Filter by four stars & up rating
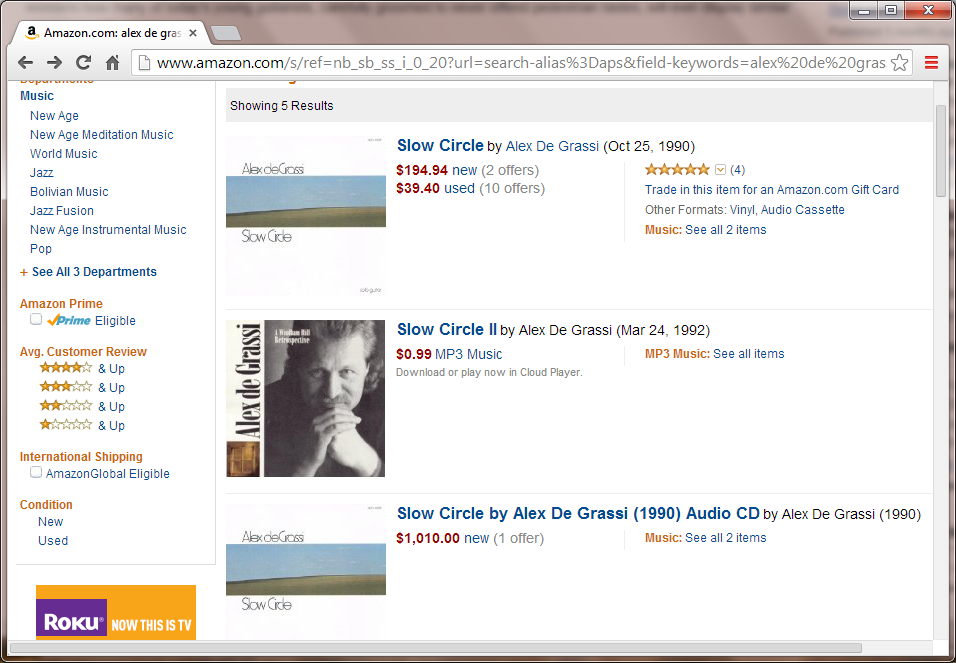Screen dimensions: 956x663 81,369
